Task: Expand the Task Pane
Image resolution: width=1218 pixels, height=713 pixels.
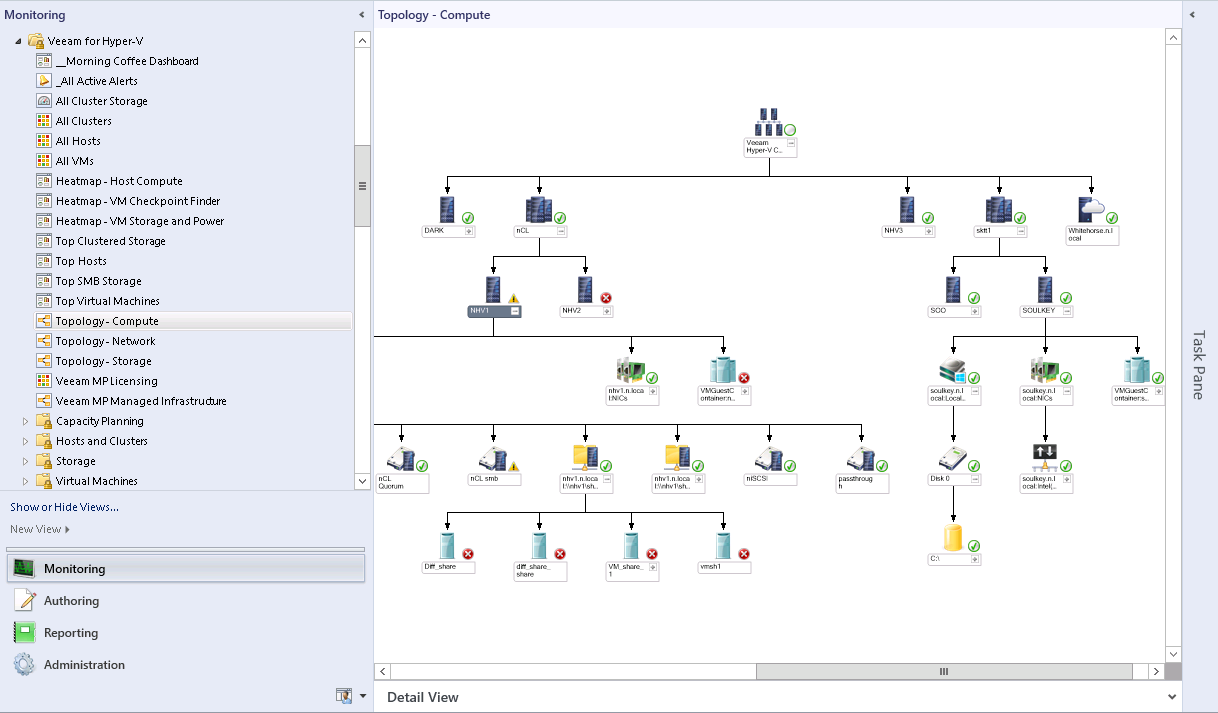Action: click(1192, 14)
